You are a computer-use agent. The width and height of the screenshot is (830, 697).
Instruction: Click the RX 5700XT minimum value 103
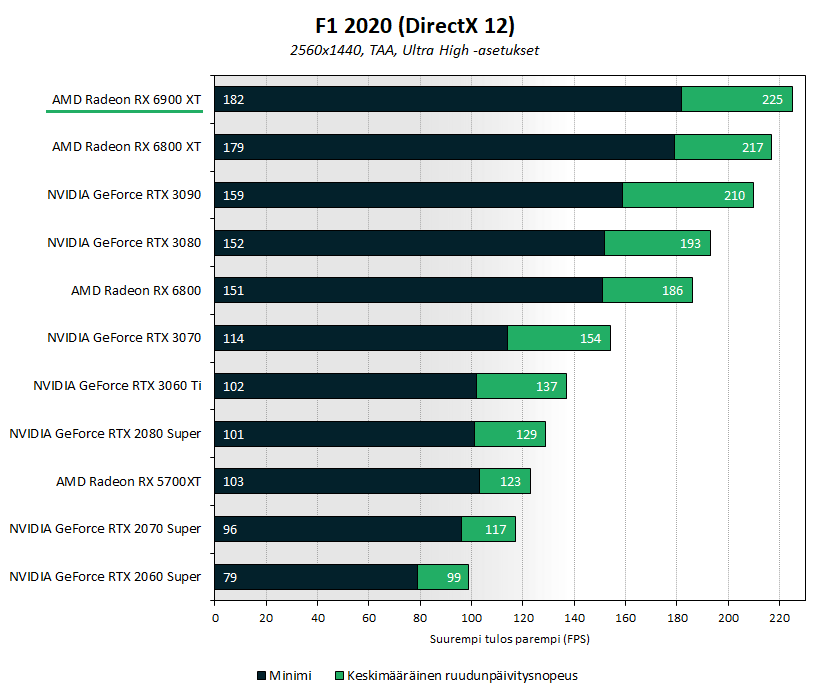click(x=233, y=482)
